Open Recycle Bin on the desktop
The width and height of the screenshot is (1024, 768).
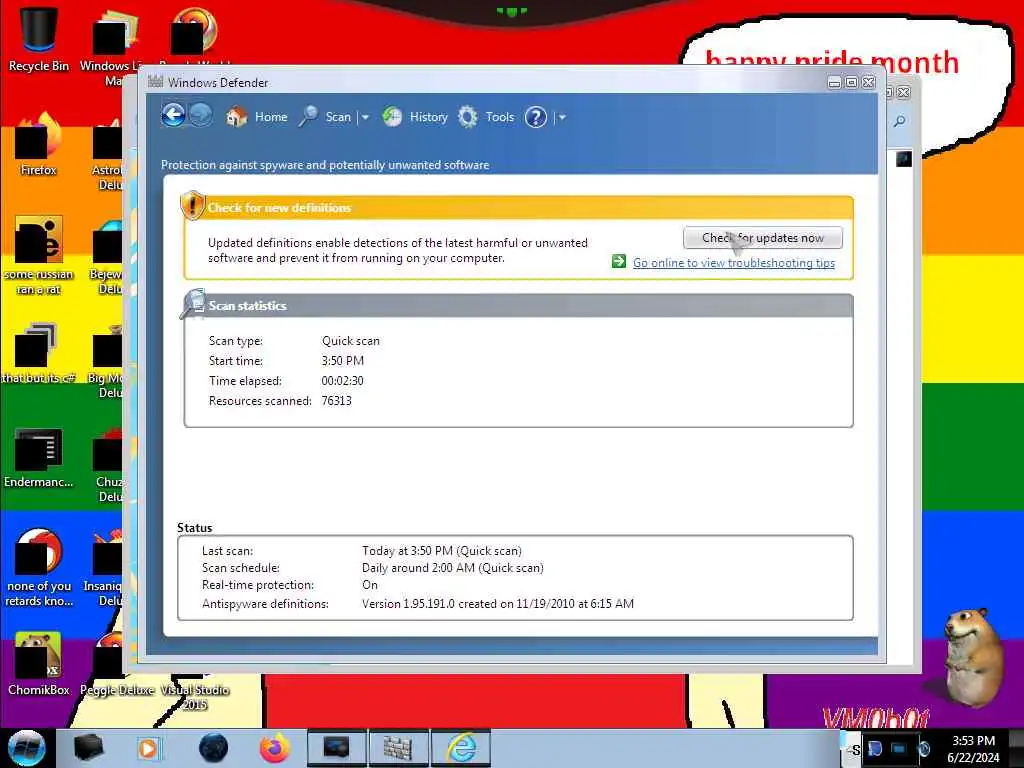coord(39,39)
